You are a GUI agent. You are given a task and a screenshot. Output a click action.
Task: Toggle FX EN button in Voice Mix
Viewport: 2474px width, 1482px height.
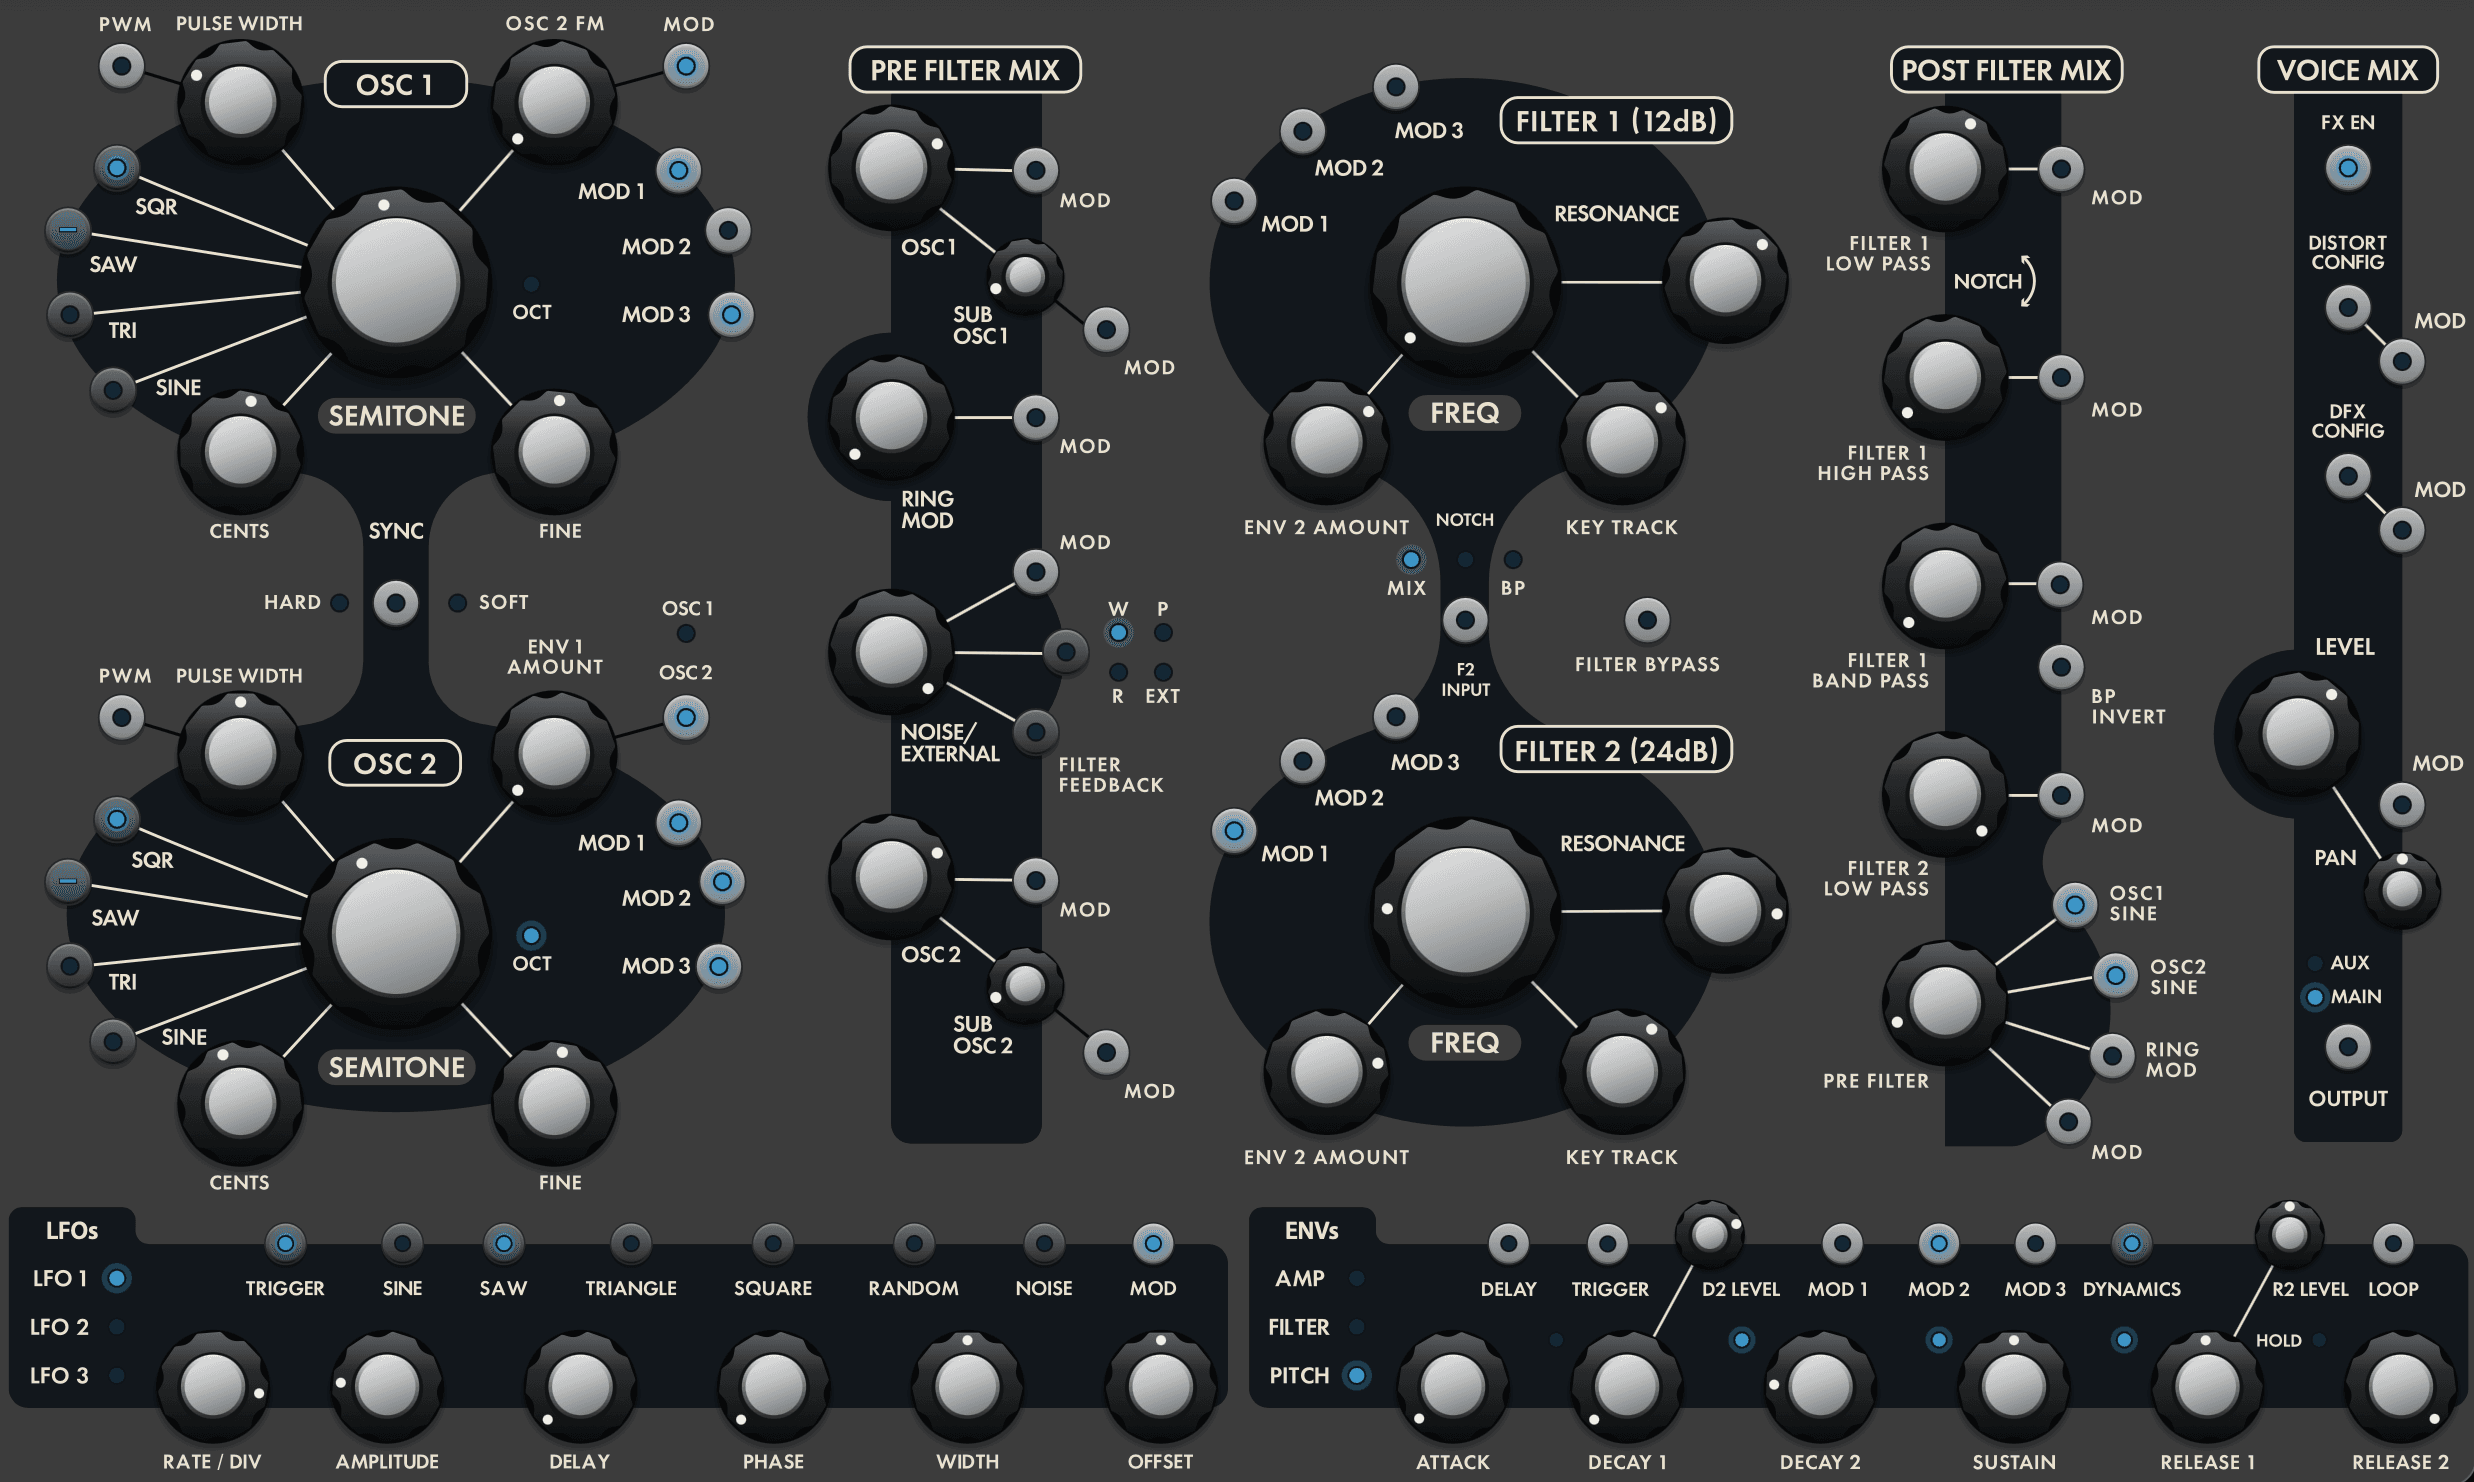coord(2348,168)
